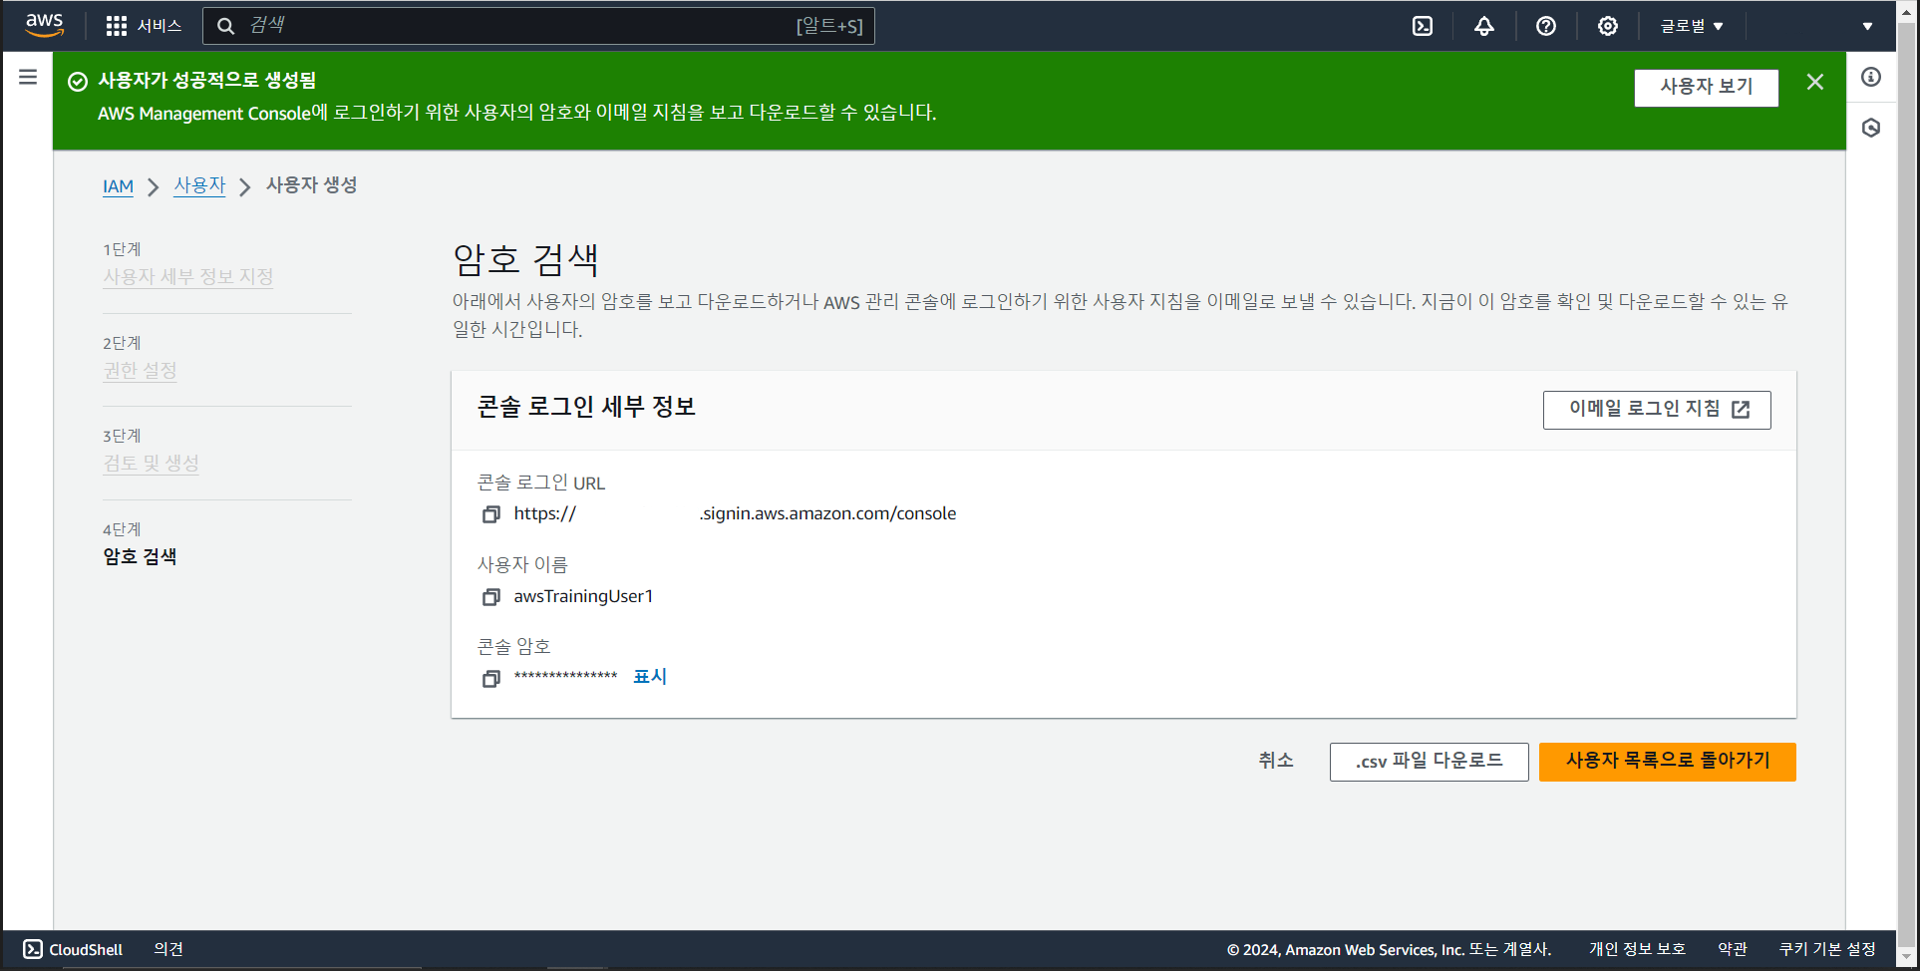Toggle the side navigation hamburger menu

click(28, 77)
